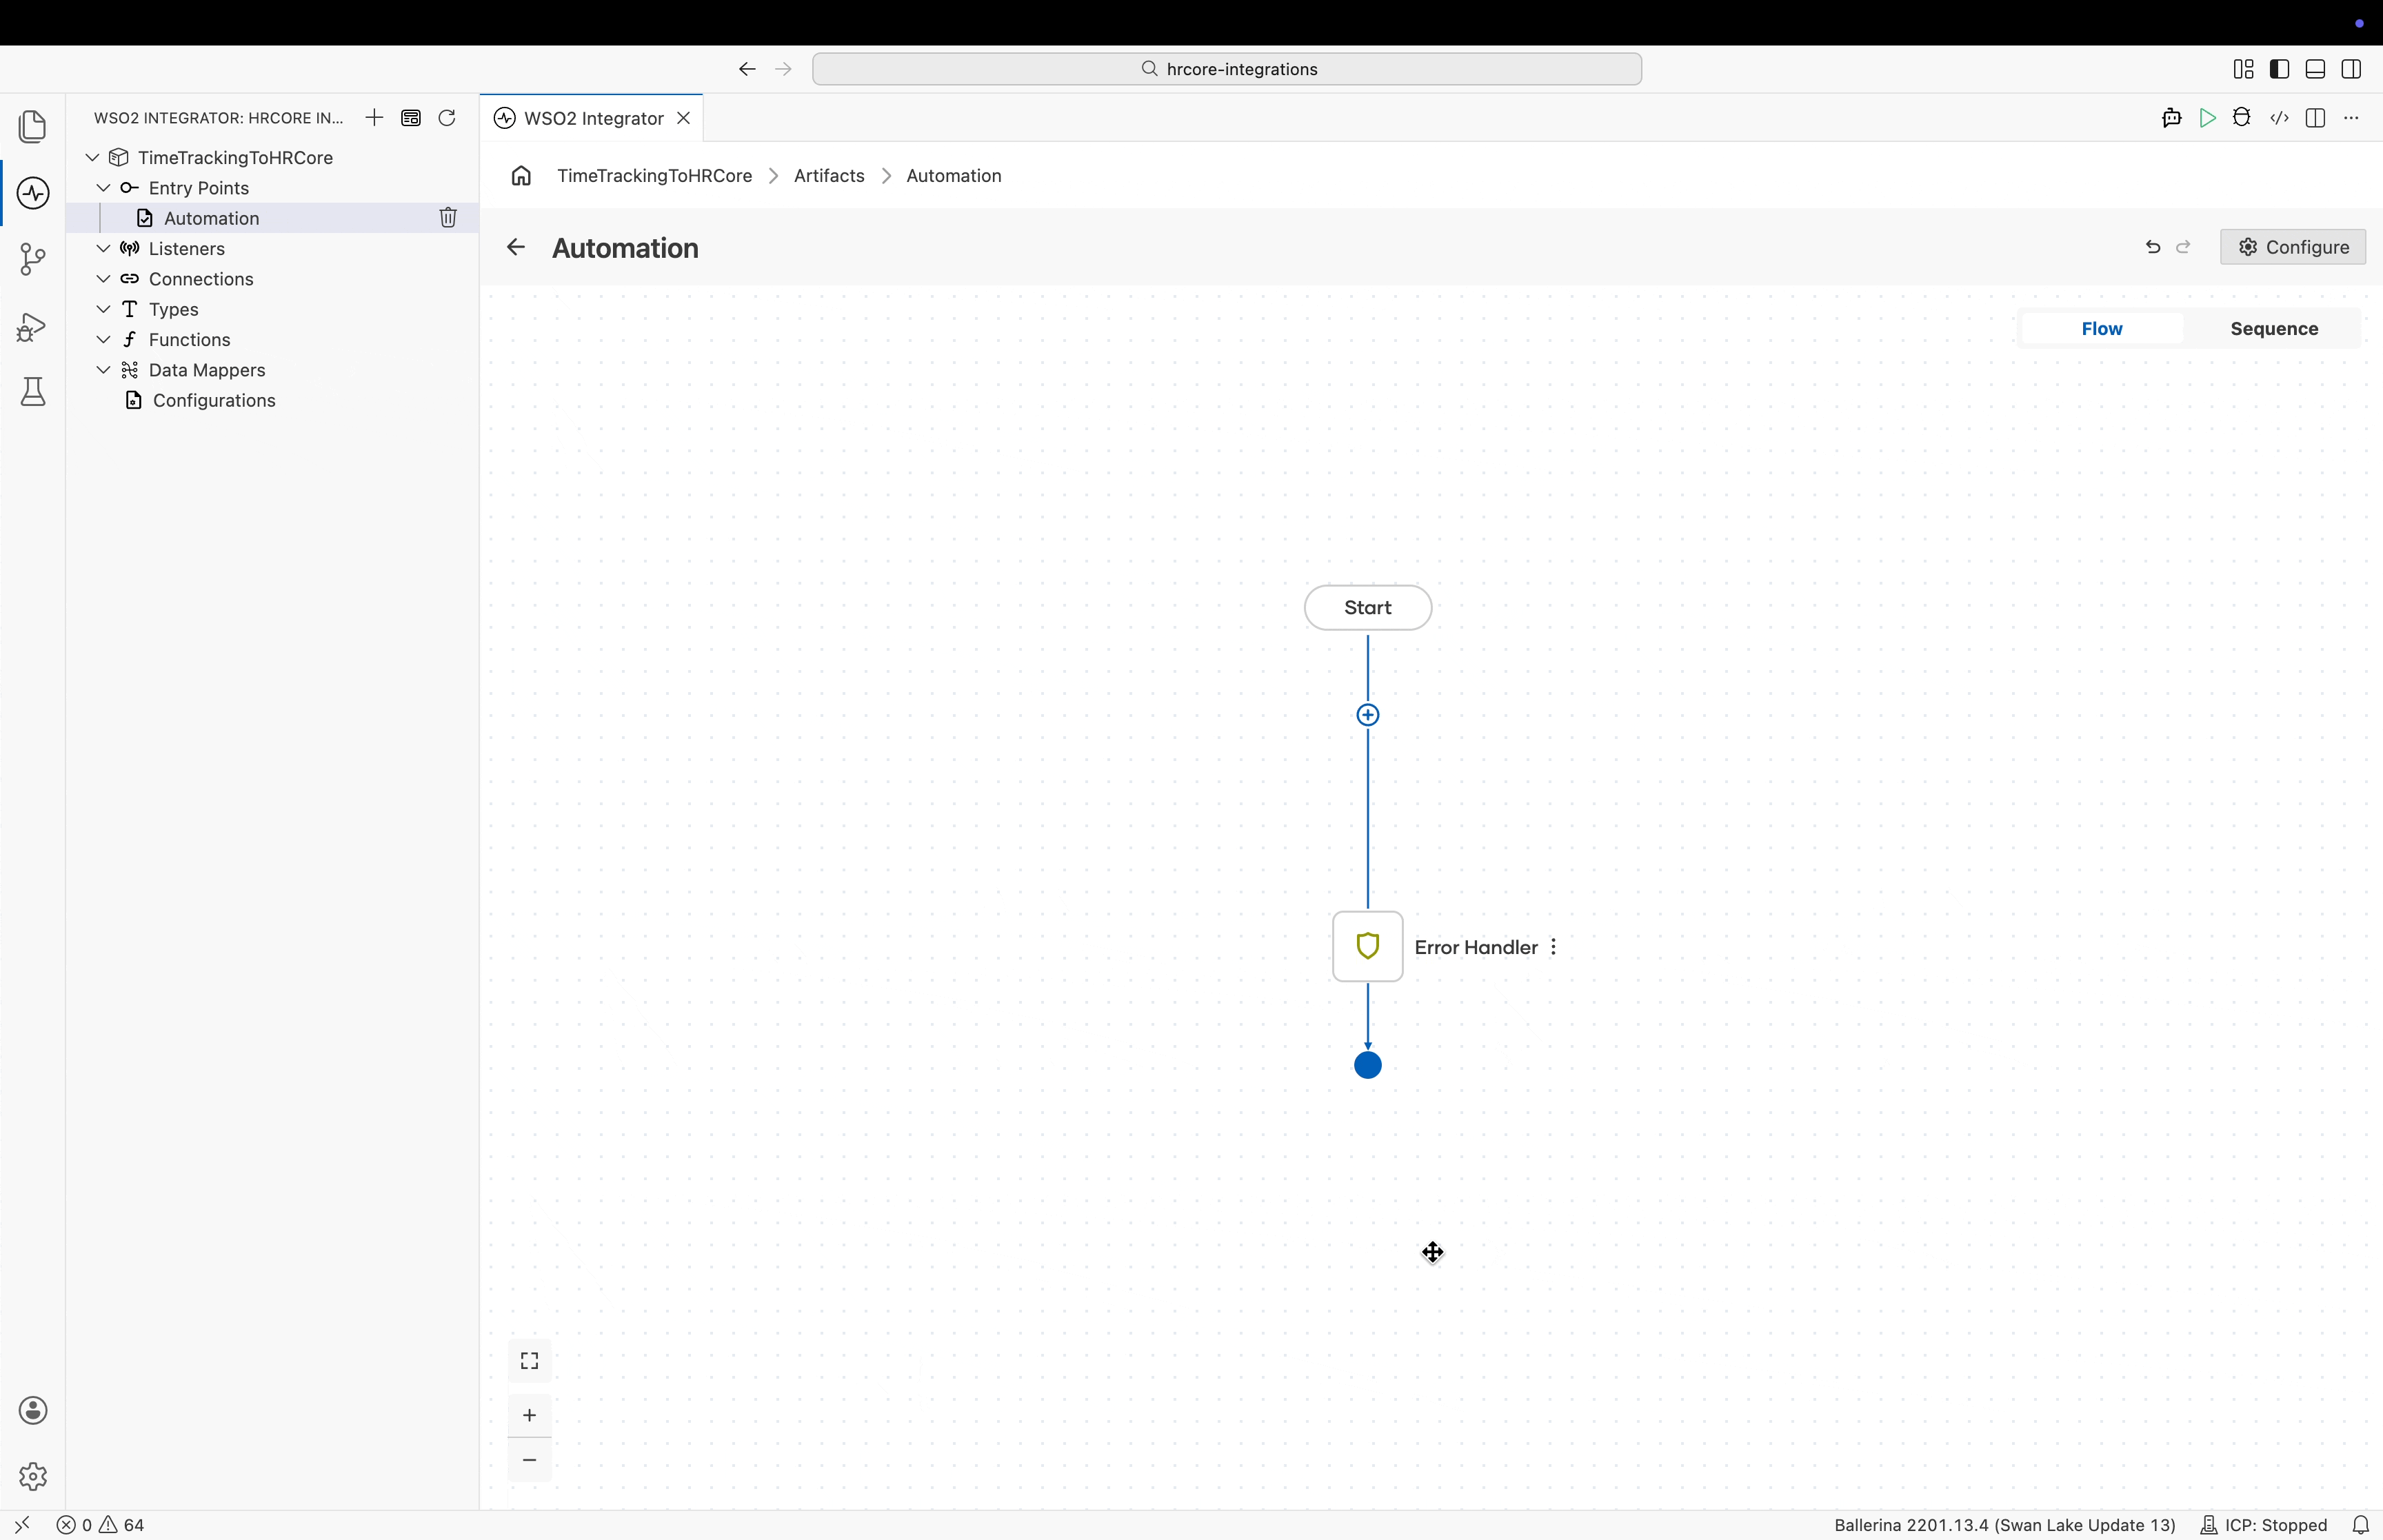This screenshot has height=1540, width=2383.
Task: Click the back arrow beside Automation title
Action: coord(516,247)
